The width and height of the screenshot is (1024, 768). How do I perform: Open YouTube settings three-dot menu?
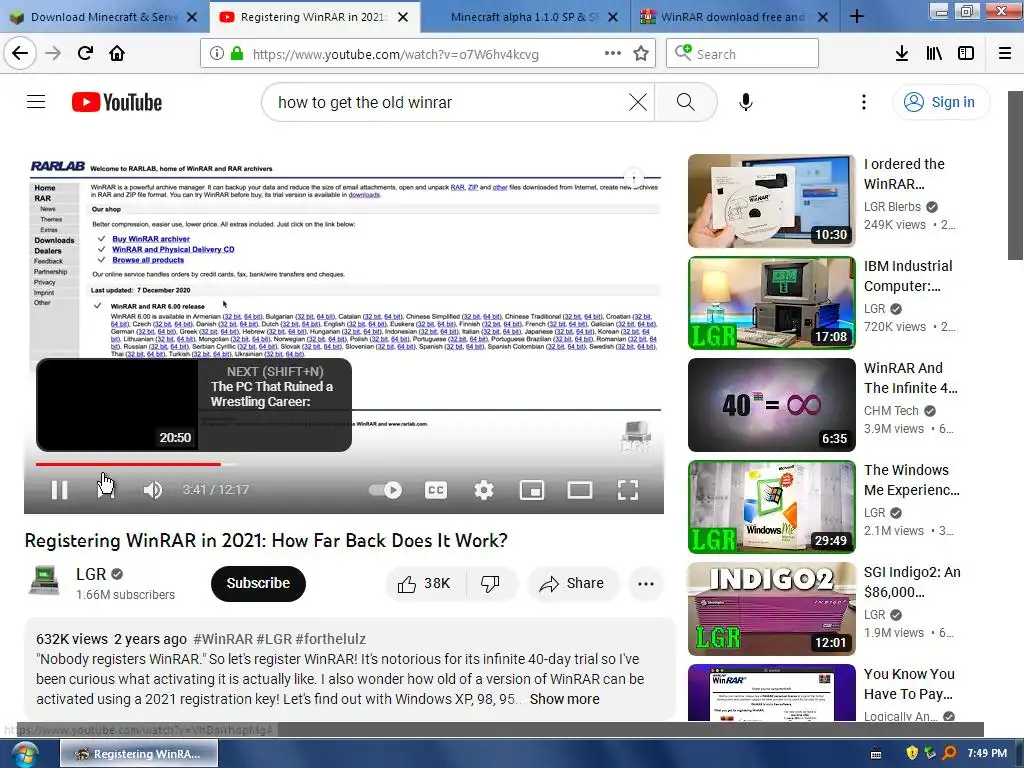point(864,102)
